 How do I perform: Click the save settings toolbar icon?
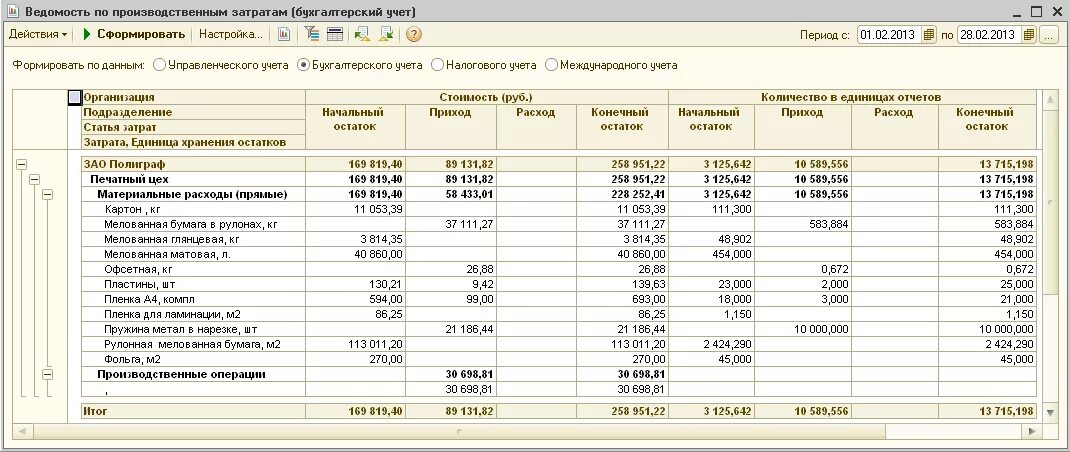tap(386, 34)
